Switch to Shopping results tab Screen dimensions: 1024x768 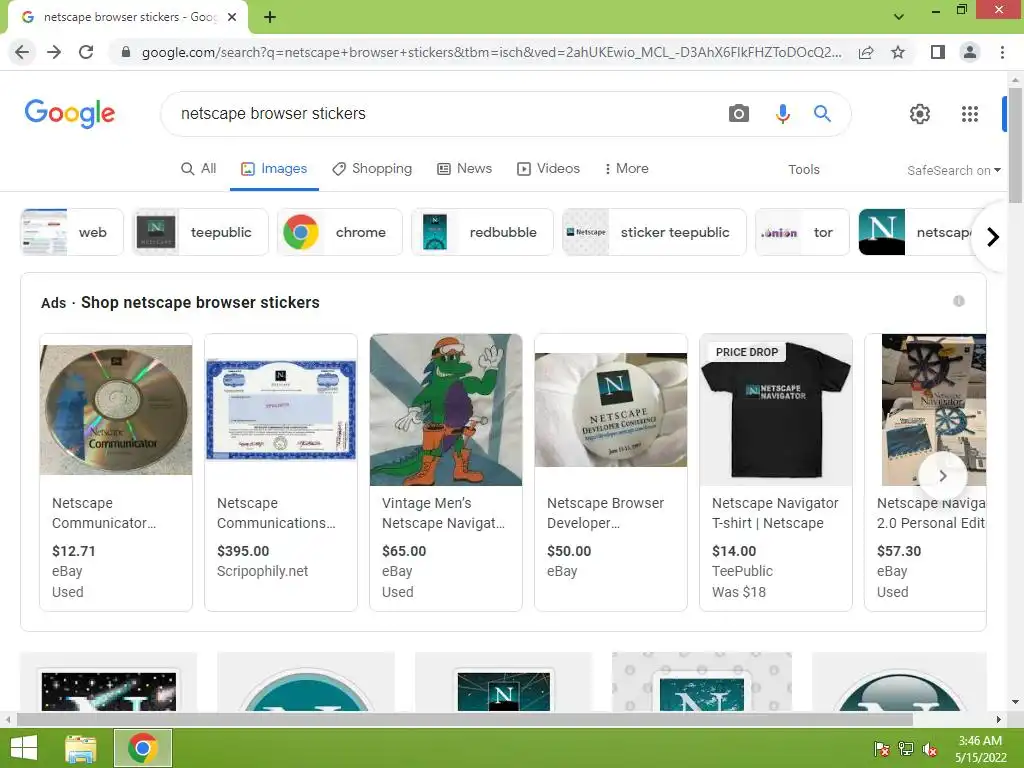point(372,168)
